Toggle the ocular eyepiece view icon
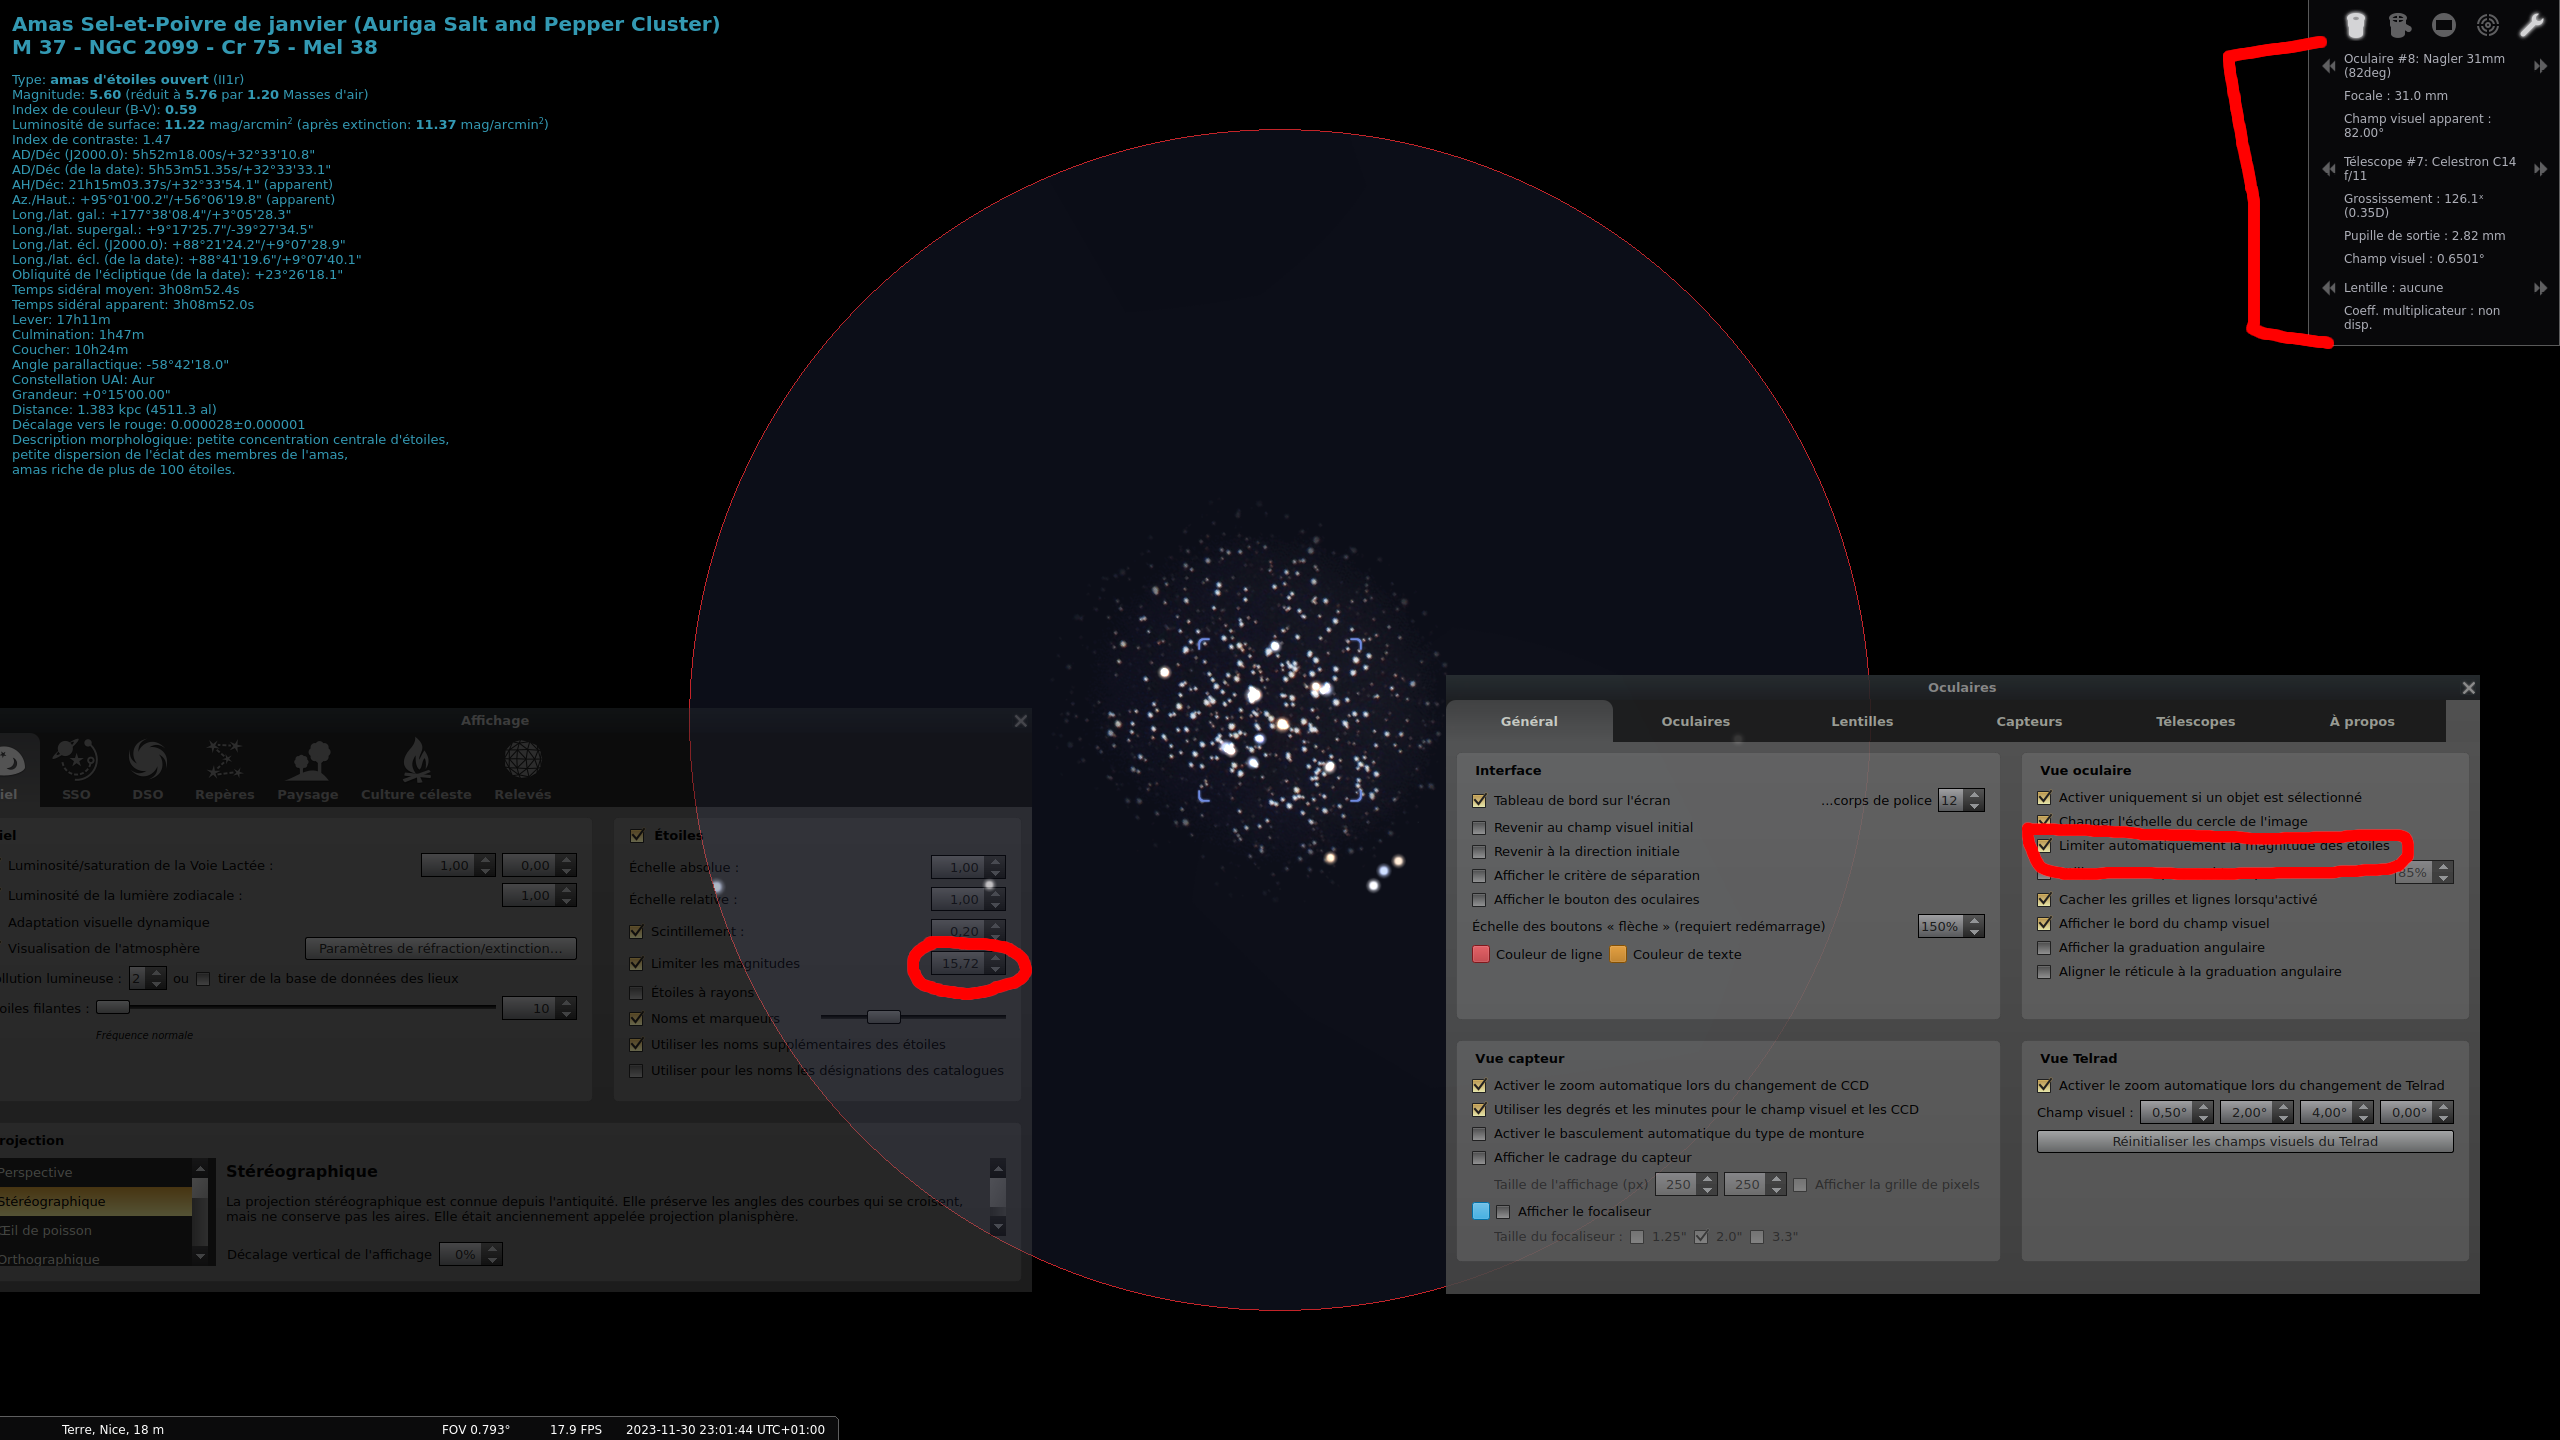The height and width of the screenshot is (1440, 2560). coord(2355,25)
